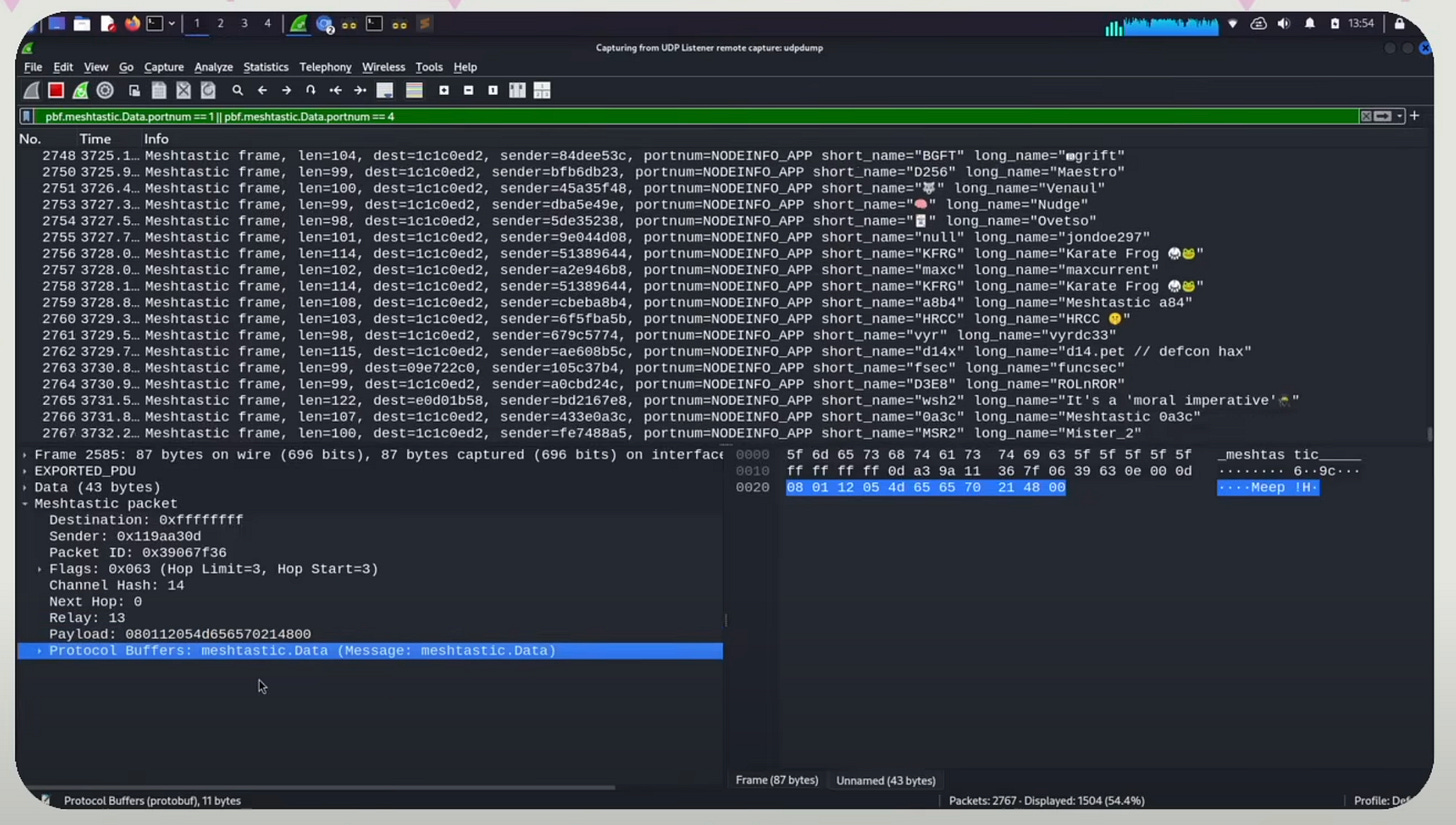Expand the Frame 2585 tree row

(26, 455)
